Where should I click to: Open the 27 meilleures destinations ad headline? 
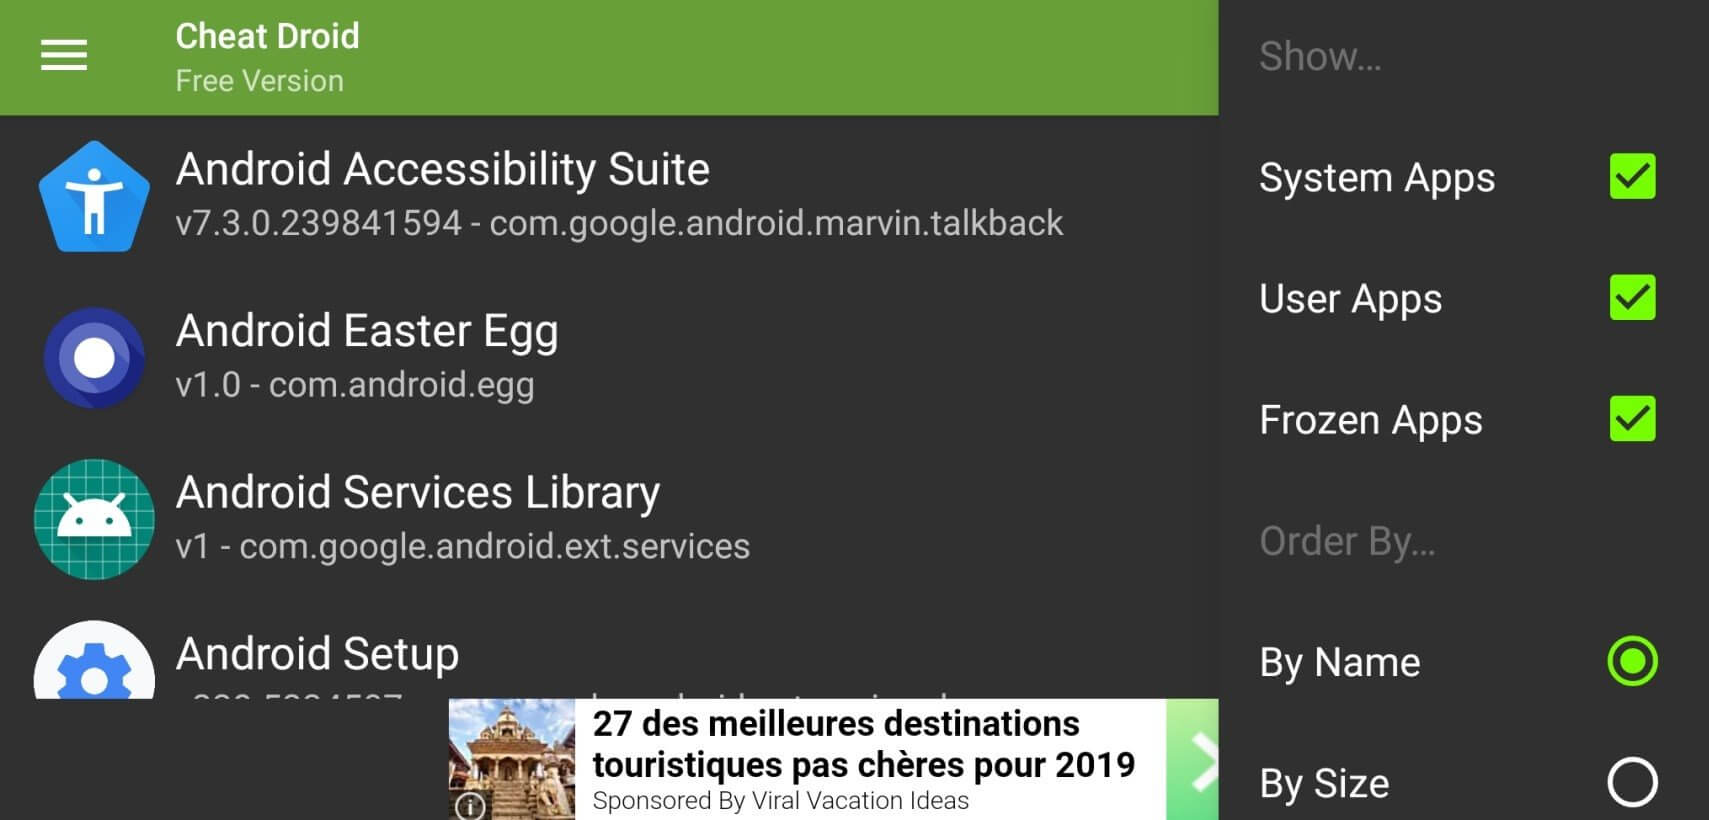pyautogui.click(x=862, y=744)
